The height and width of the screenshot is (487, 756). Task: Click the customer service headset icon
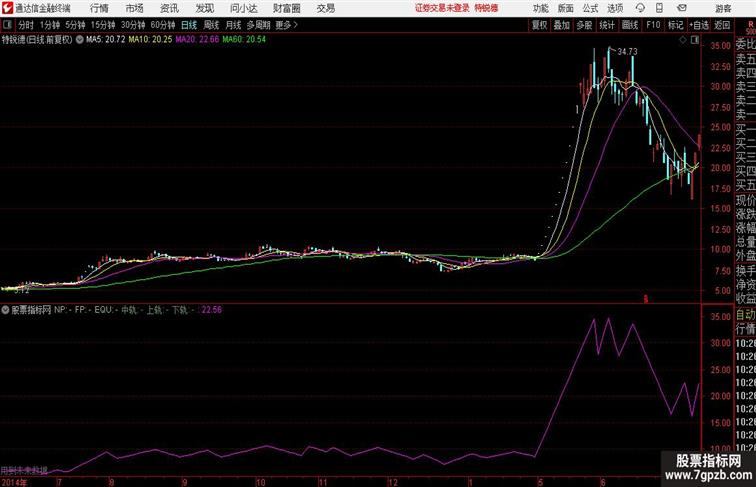[x=640, y=8]
